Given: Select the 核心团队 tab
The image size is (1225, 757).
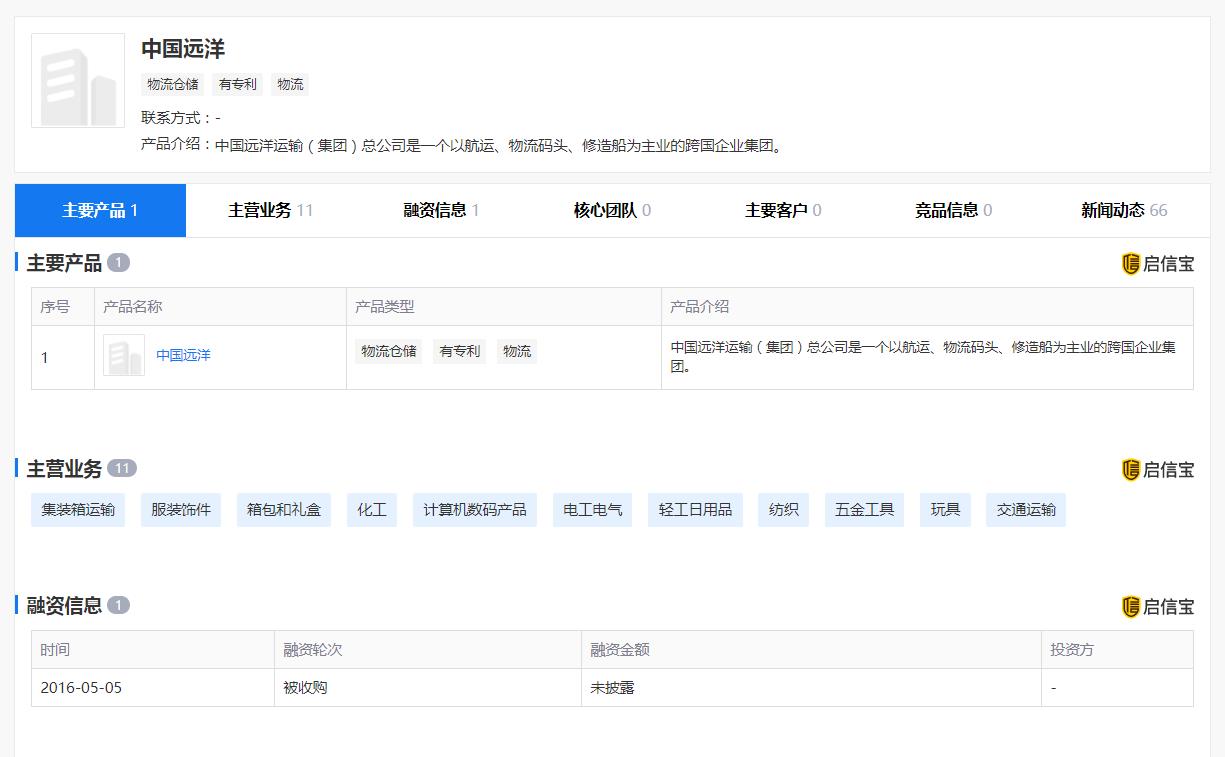Looking at the screenshot, I should tap(612, 210).
